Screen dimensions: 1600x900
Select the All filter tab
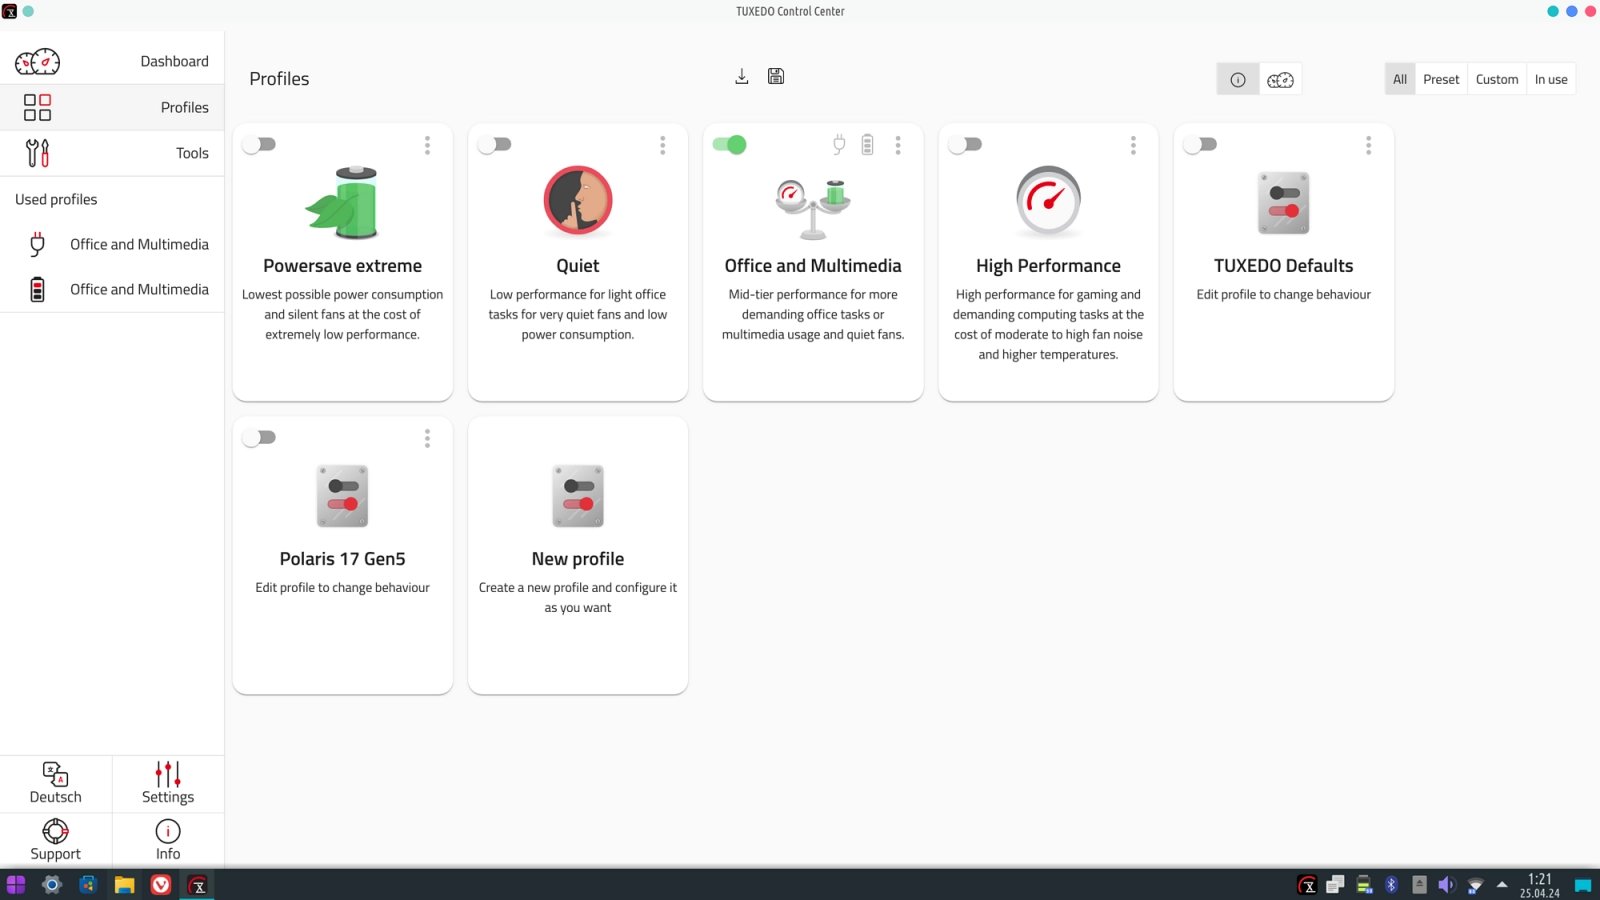(x=1400, y=80)
